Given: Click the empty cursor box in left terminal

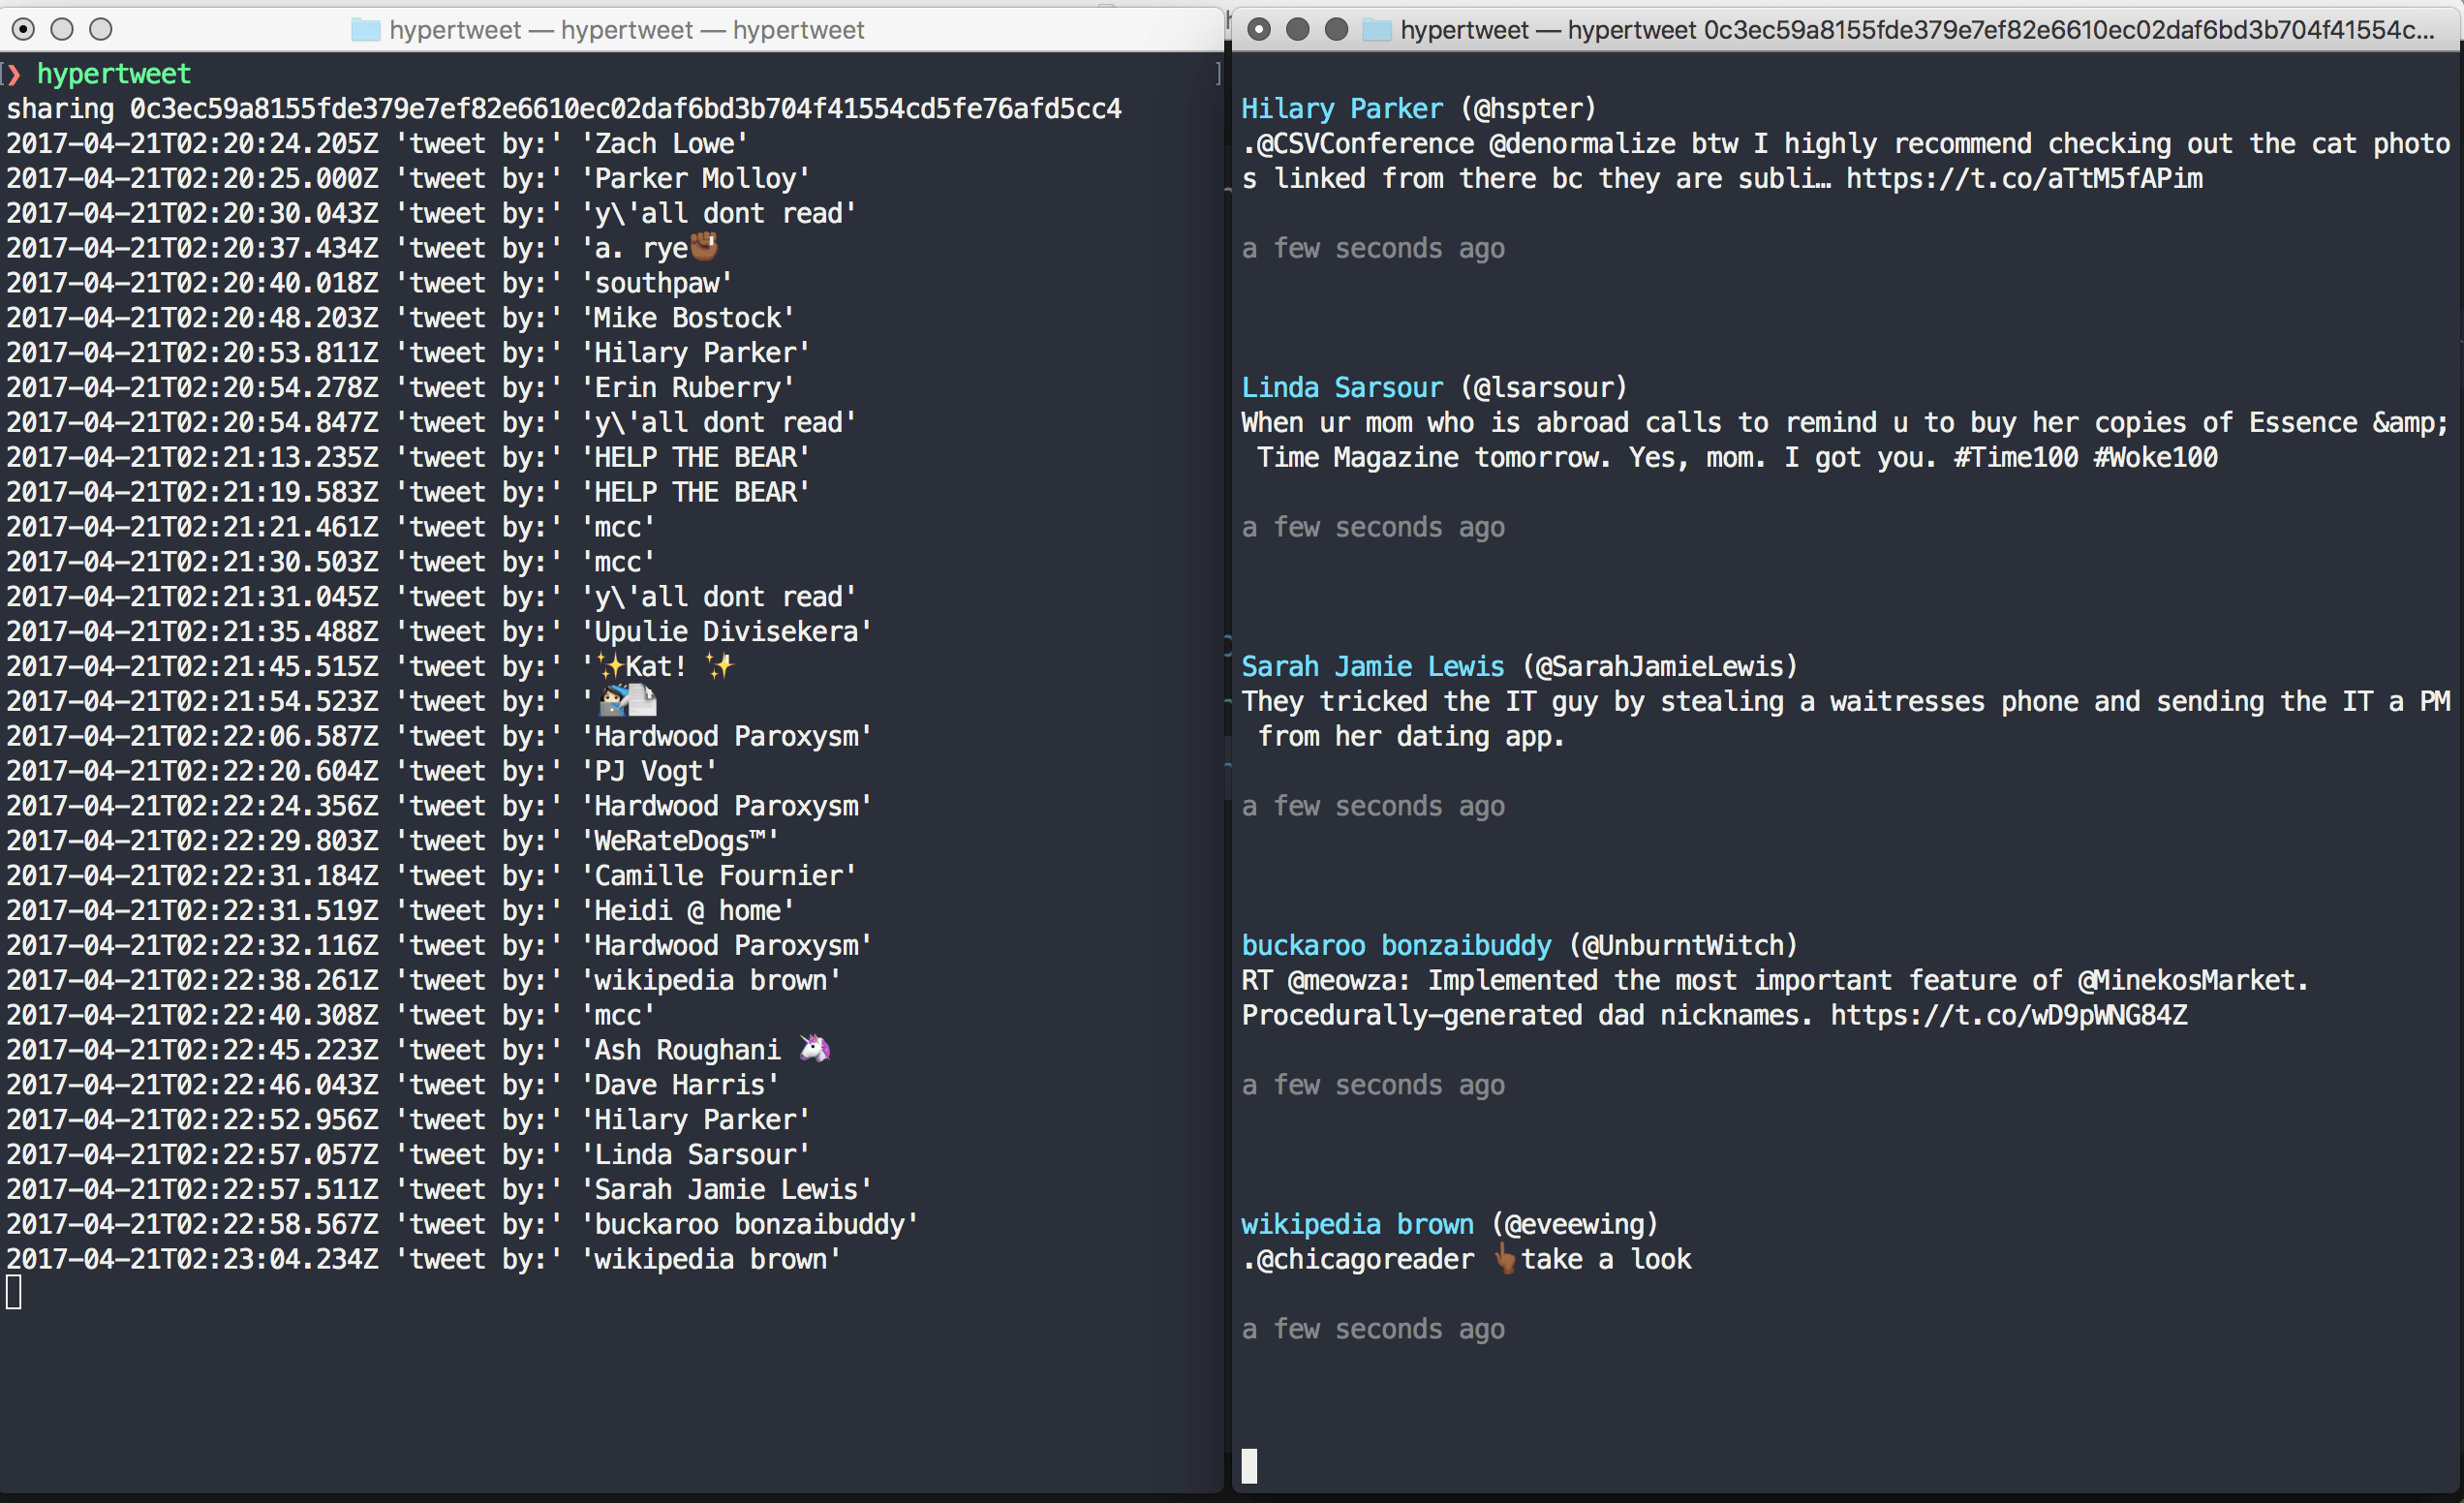Looking at the screenshot, I should click(14, 1293).
